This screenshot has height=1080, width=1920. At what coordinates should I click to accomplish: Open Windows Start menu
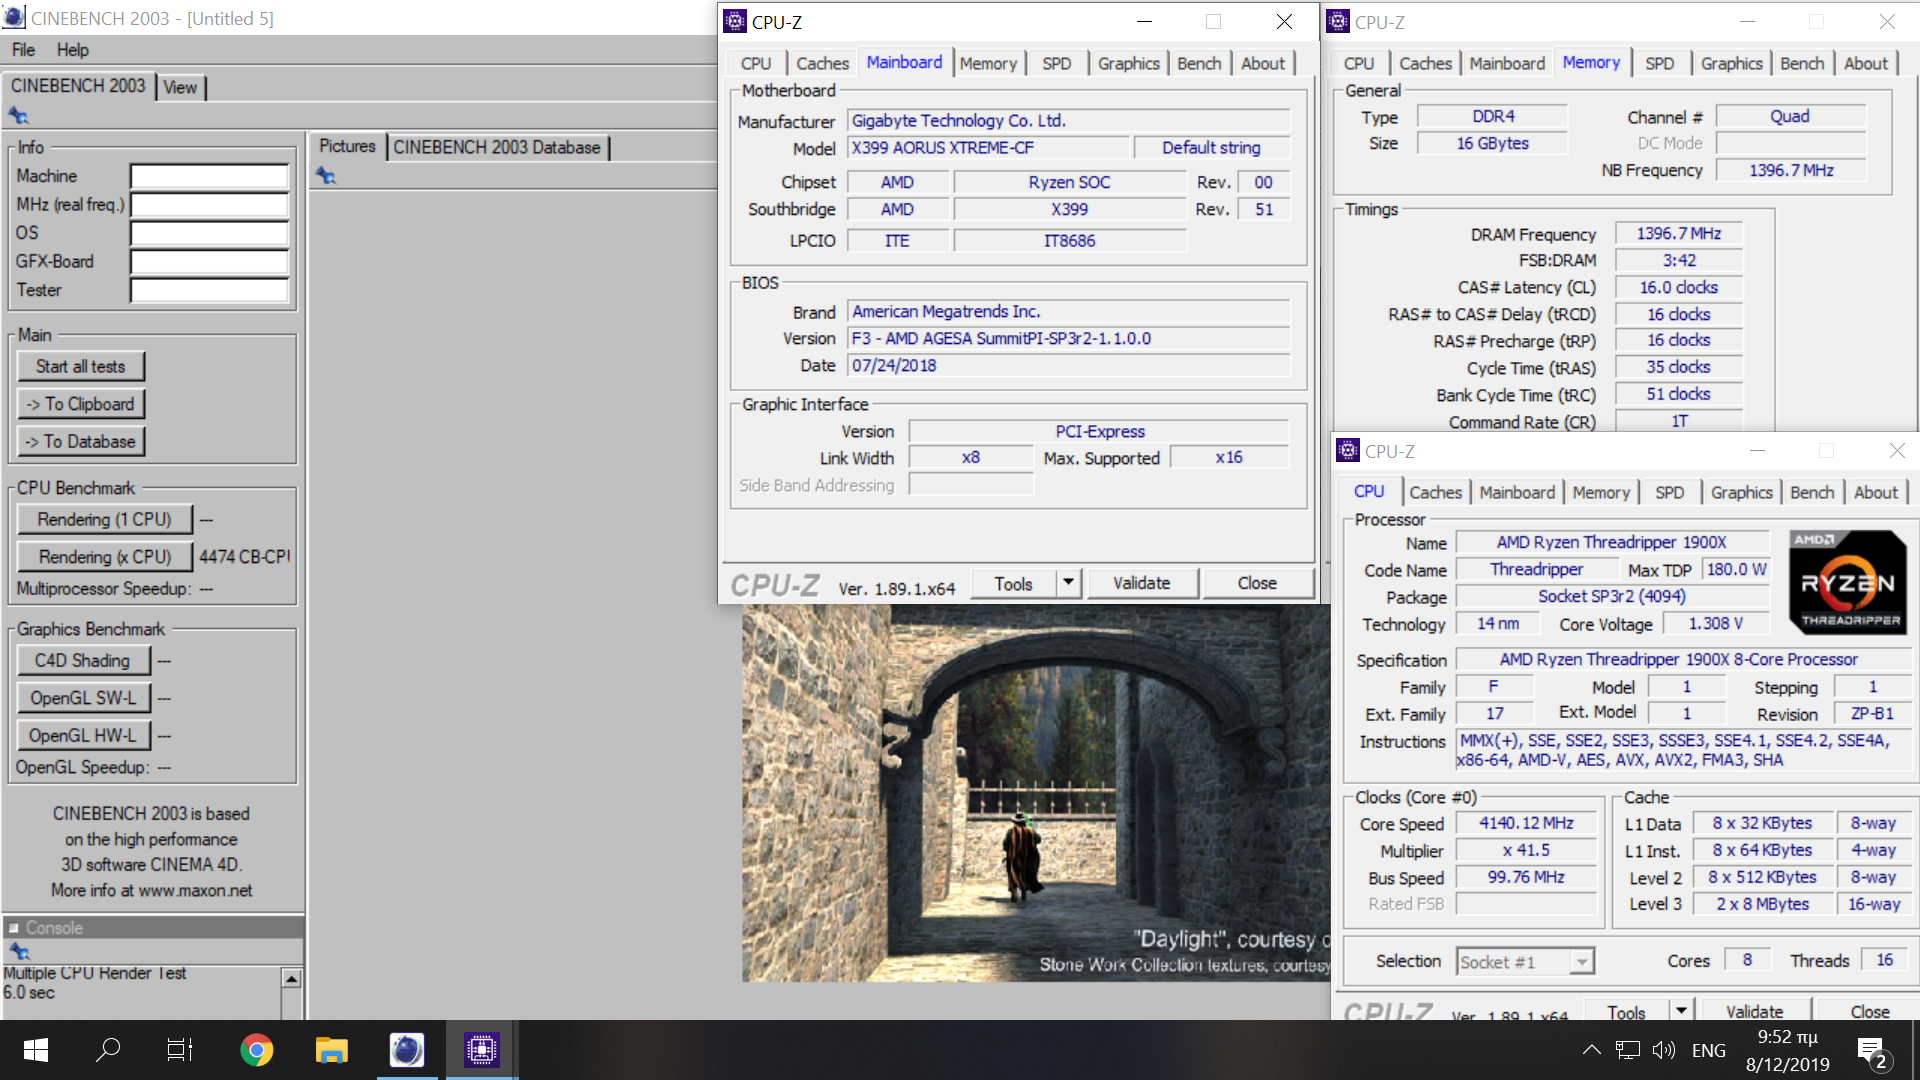(x=36, y=1050)
